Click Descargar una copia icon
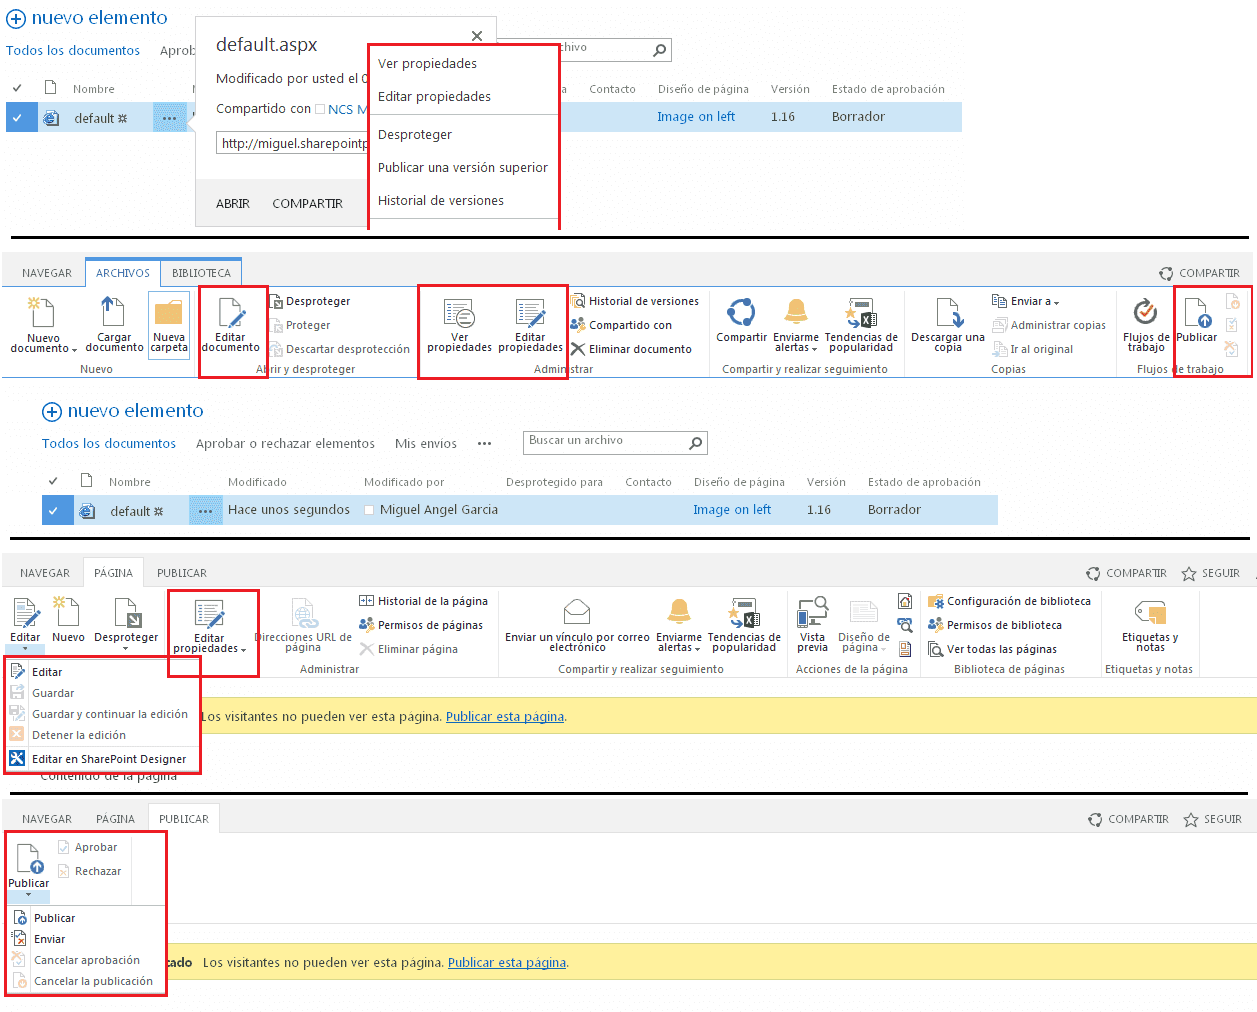 [x=948, y=313]
